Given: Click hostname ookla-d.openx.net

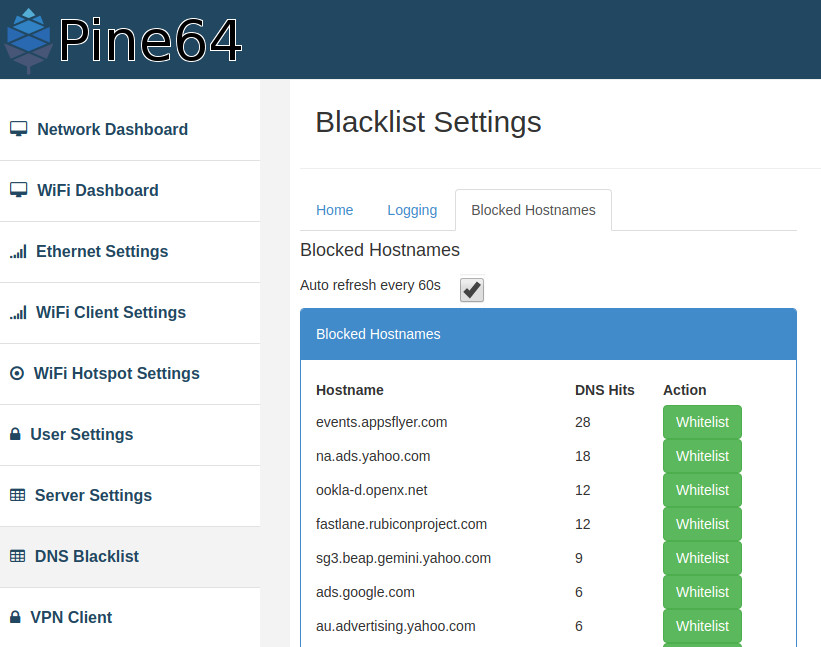Looking at the screenshot, I should click(371, 490).
